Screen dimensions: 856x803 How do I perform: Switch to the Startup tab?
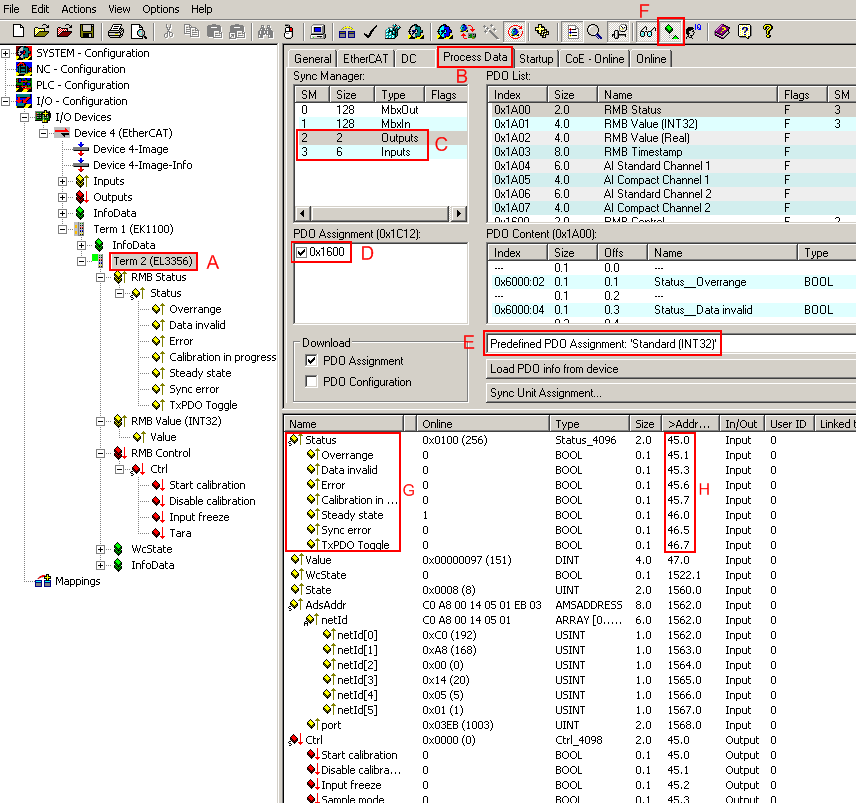[x=536, y=59]
